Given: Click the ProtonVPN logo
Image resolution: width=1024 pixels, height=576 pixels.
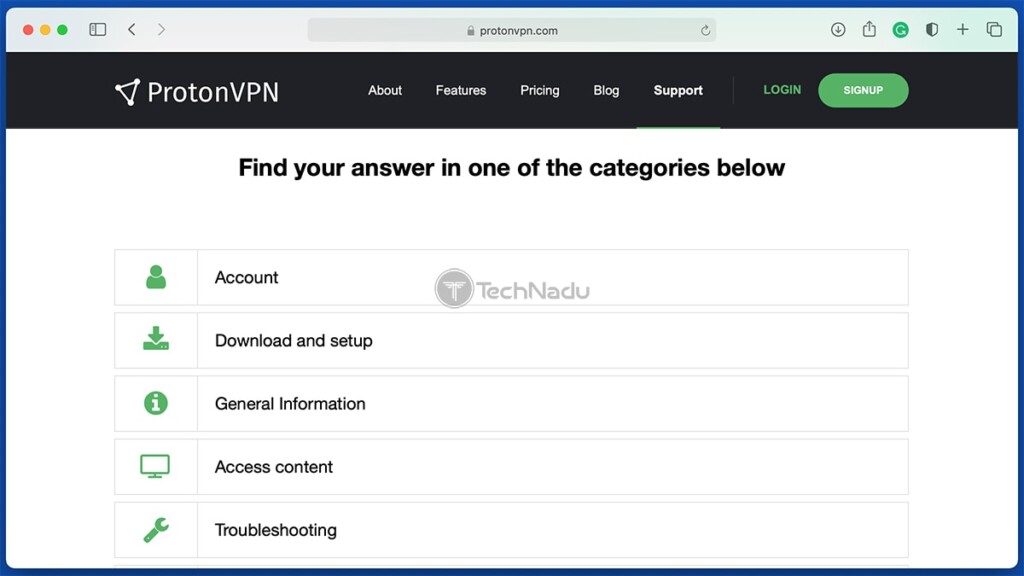Looking at the screenshot, I should tap(197, 92).
